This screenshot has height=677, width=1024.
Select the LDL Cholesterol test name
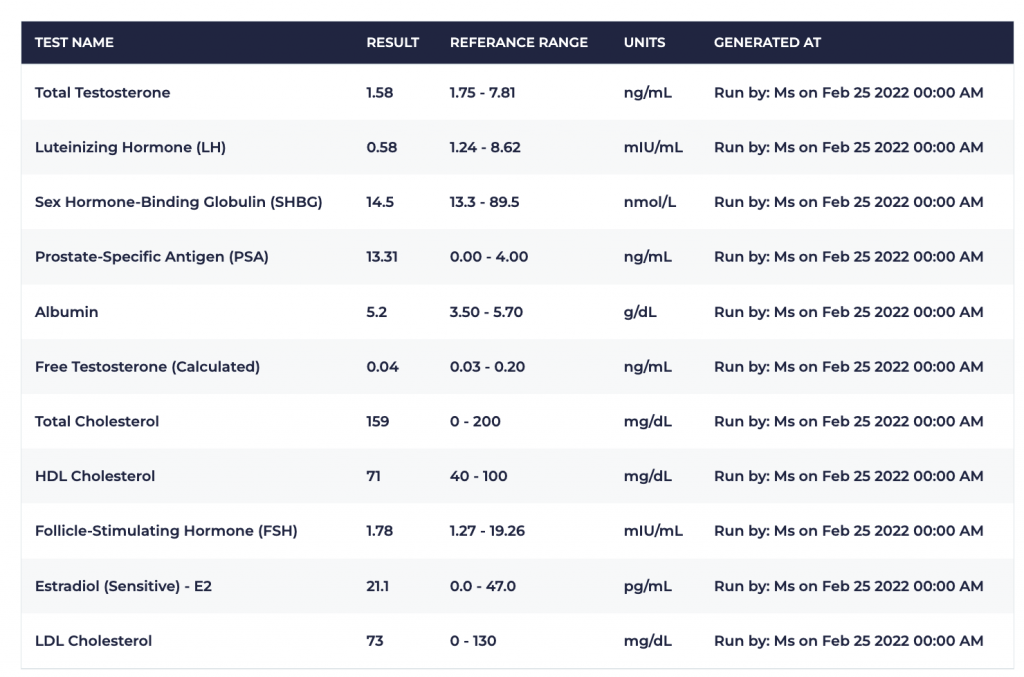(93, 641)
